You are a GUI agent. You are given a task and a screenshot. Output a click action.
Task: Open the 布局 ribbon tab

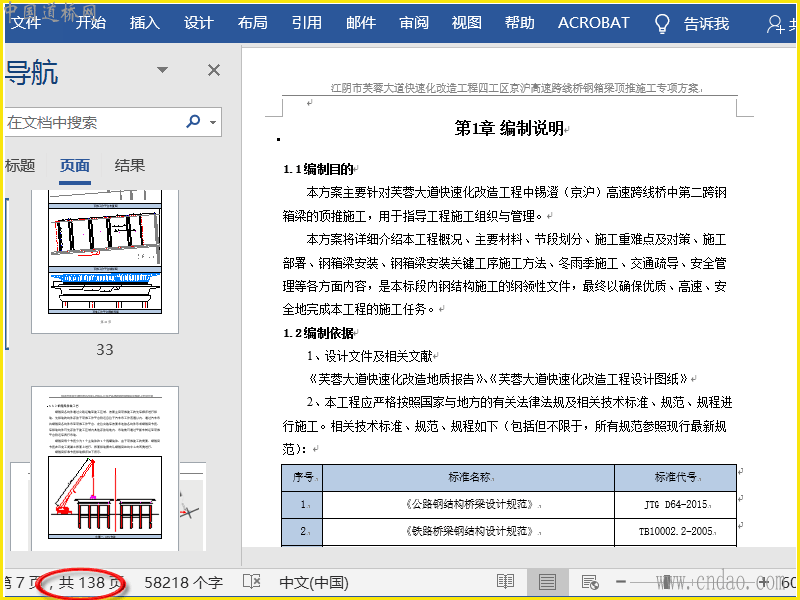click(x=253, y=23)
